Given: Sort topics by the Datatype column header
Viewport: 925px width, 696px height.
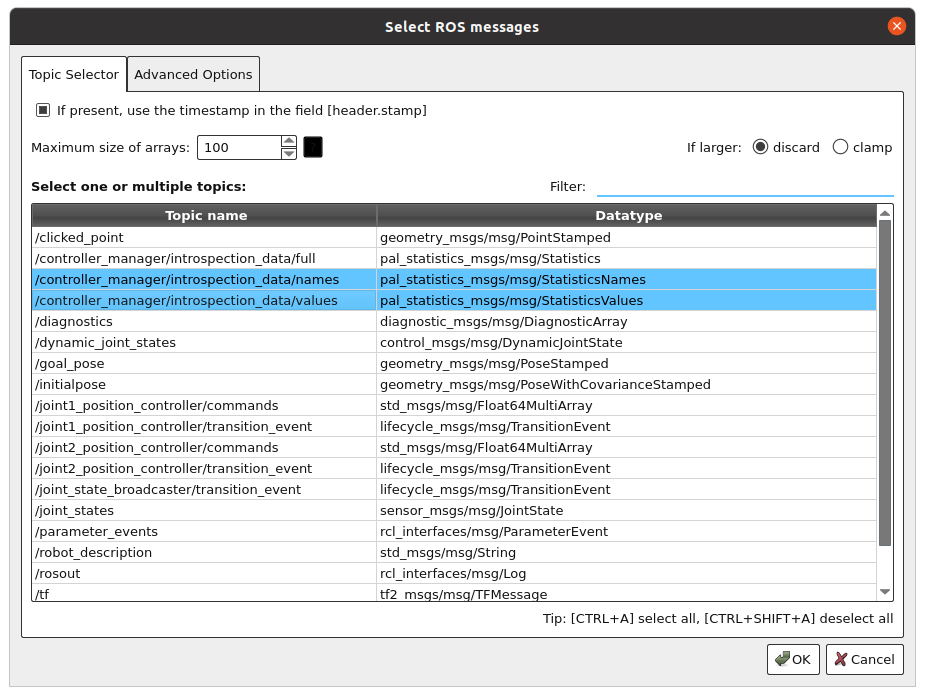Looking at the screenshot, I should [x=628, y=215].
